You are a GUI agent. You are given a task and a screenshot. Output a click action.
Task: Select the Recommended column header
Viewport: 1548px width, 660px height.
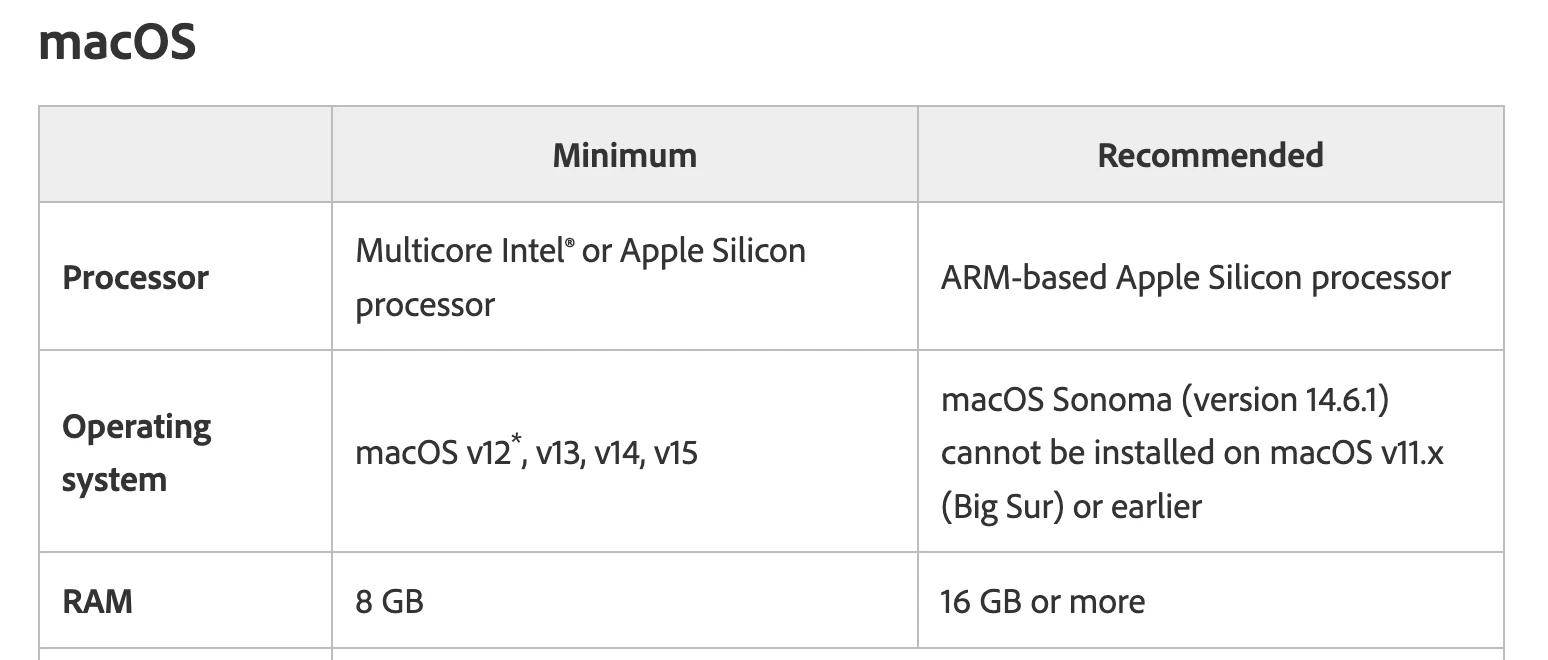click(1210, 155)
